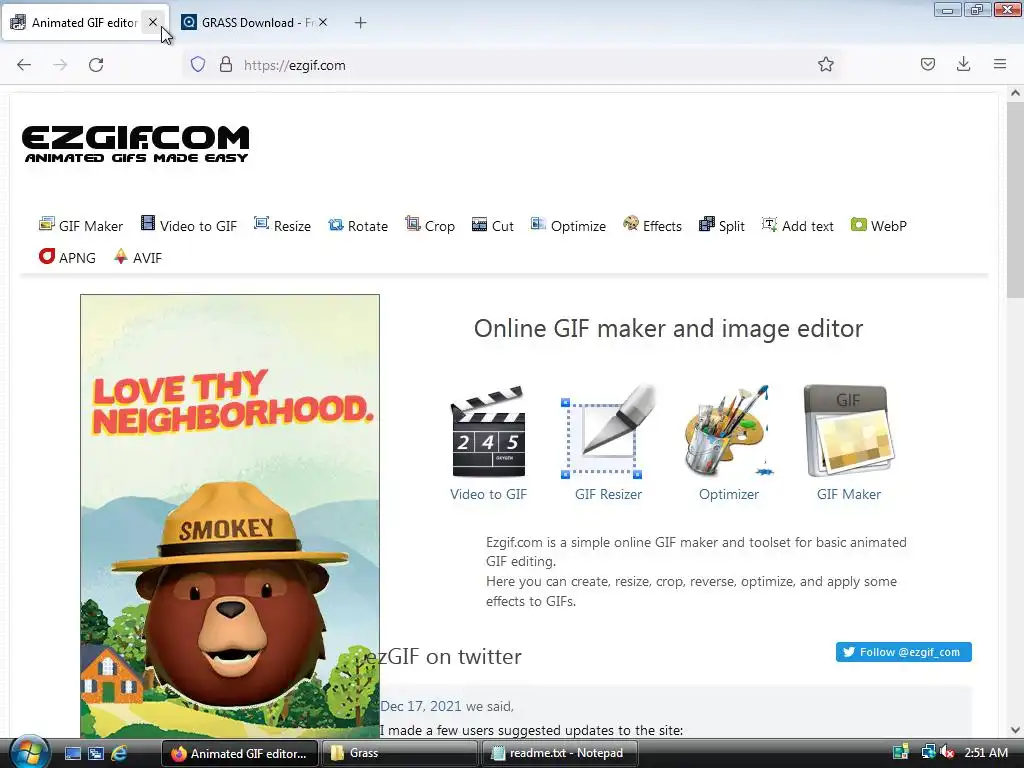The width and height of the screenshot is (1024, 768).
Task: Open the GIF Maker menu link
Action: coord(81,225)
